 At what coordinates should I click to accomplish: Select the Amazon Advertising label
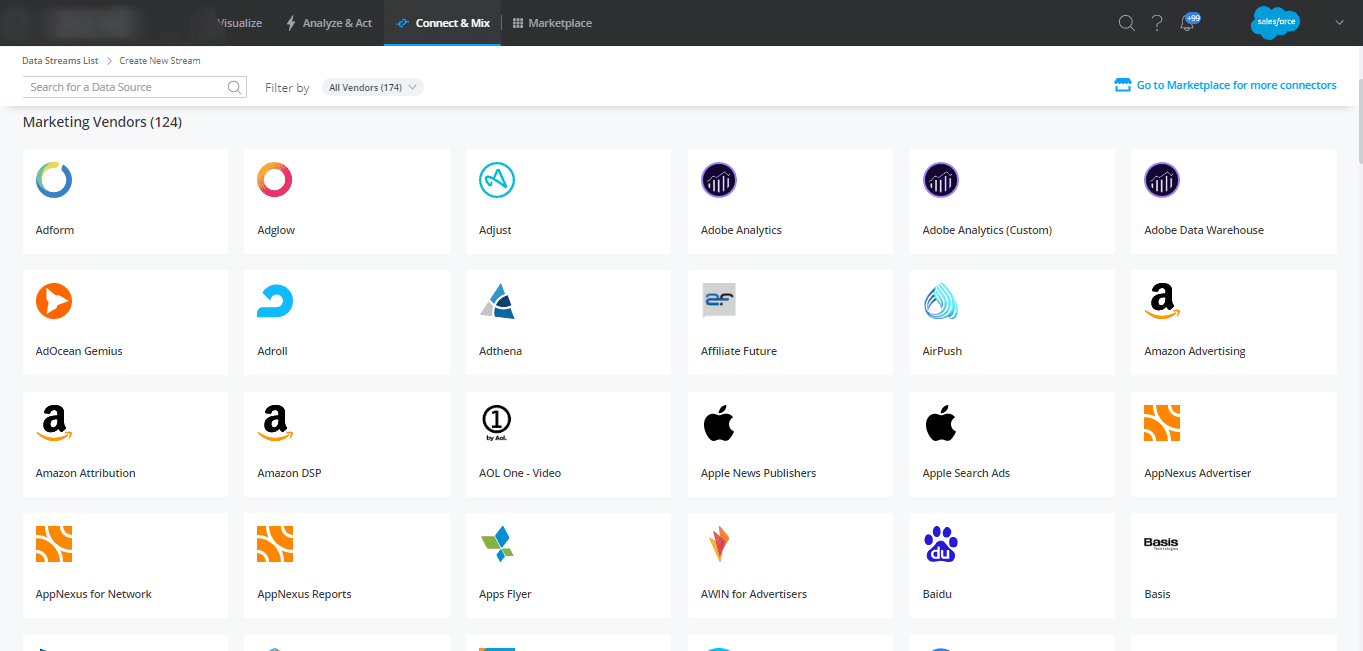click(x=1195, y=351)
